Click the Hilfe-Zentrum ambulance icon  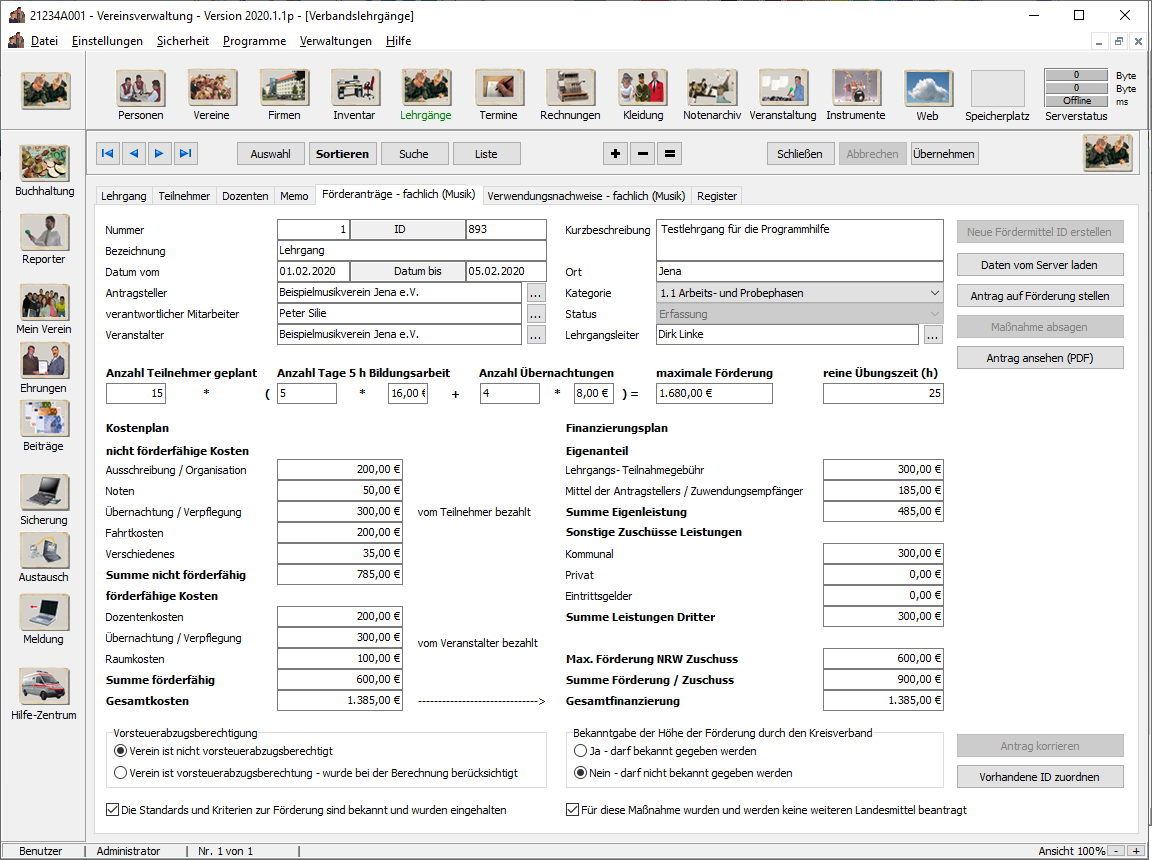(45, 687)
